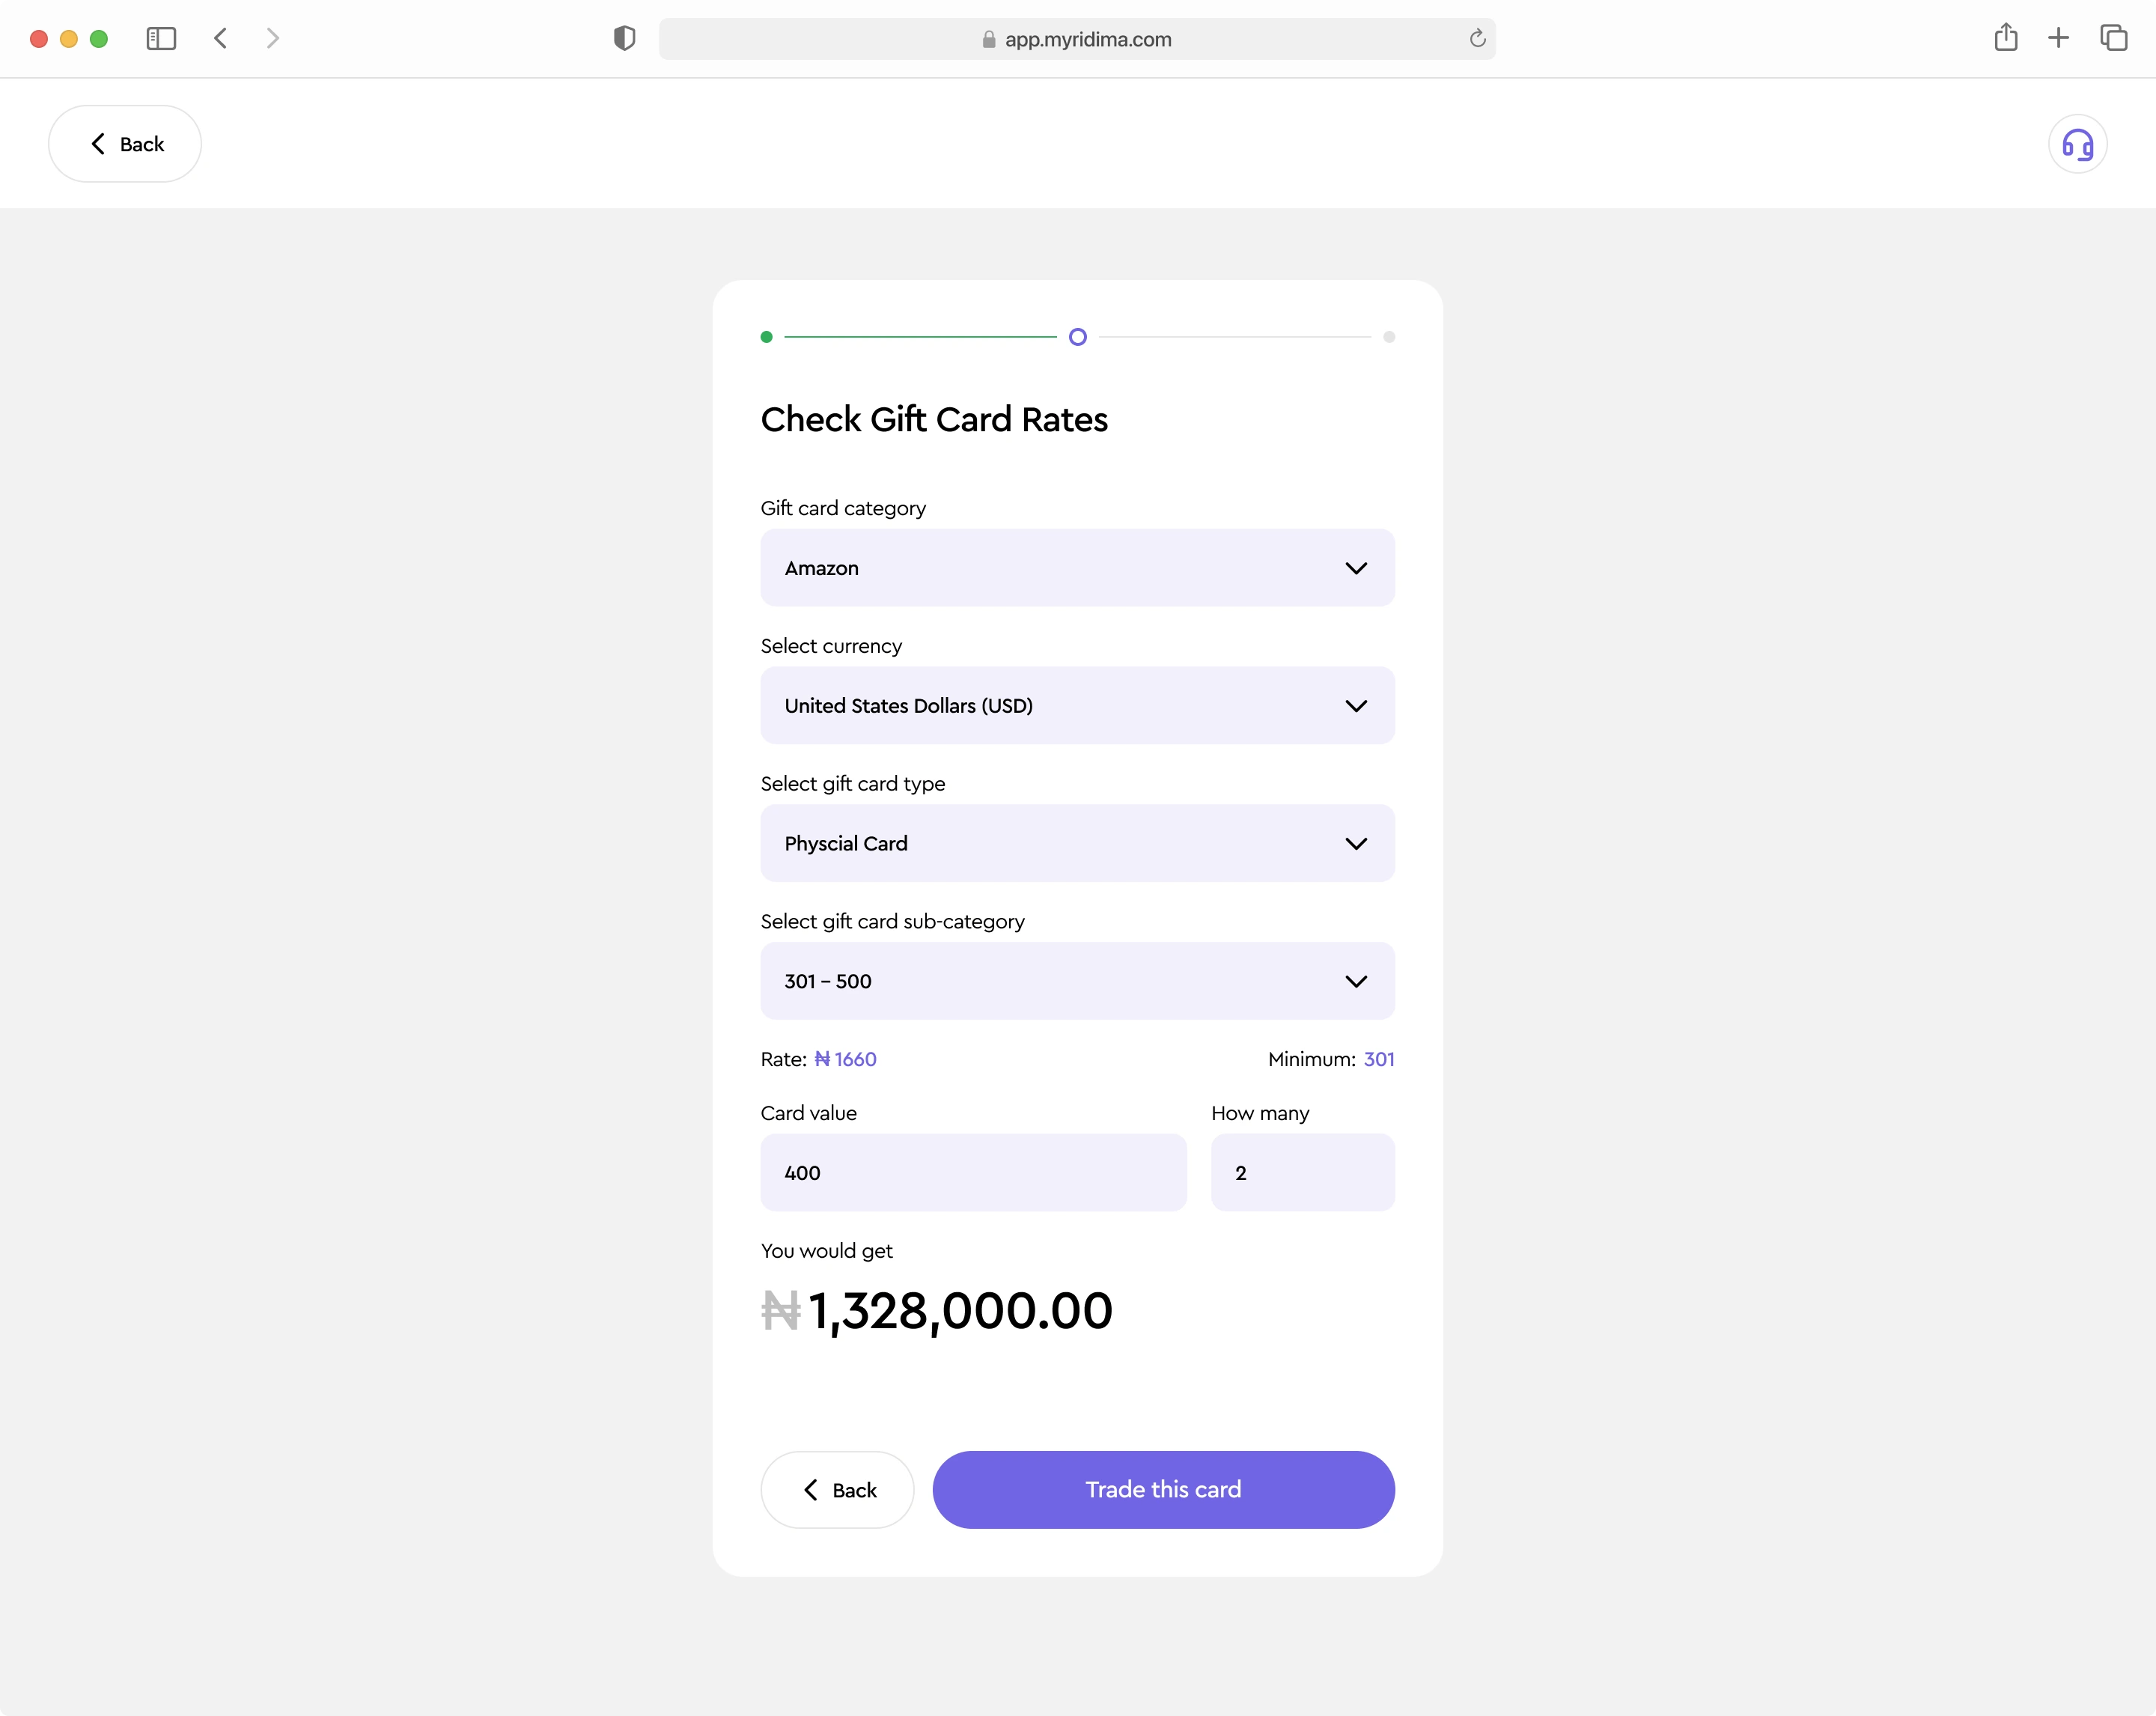Viewport: 2156px width, 1716px height.
Task: Click the yellow minimize window button
Action: 69,39
